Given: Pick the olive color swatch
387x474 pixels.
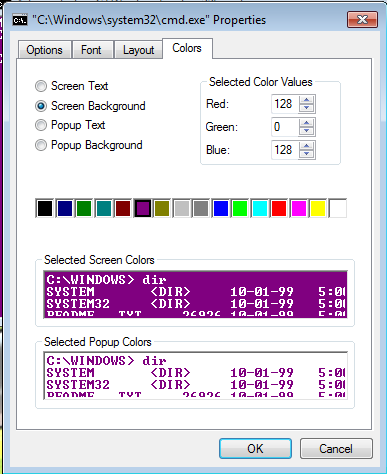Looking at the screenshot, I should pos(162,208).
